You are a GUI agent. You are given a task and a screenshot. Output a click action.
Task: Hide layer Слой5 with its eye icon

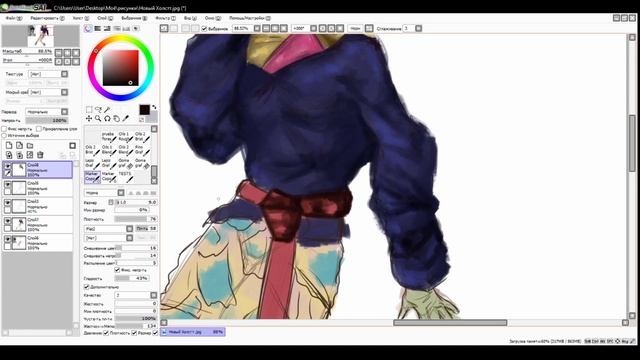point(8,184)
